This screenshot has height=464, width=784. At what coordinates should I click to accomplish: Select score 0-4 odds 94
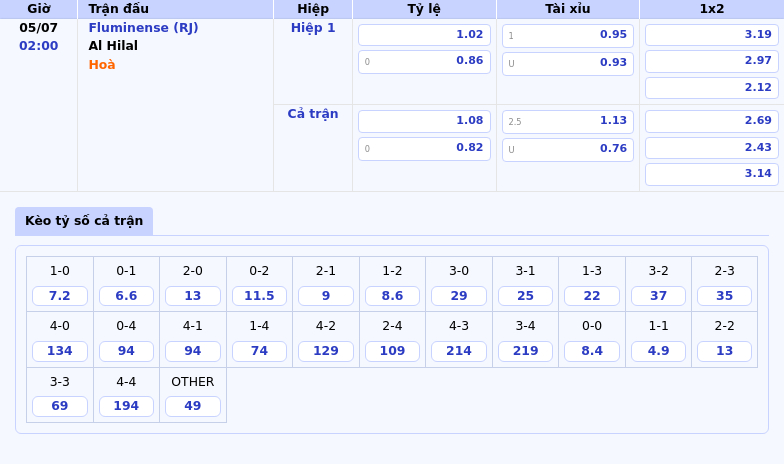coord(126,351)
